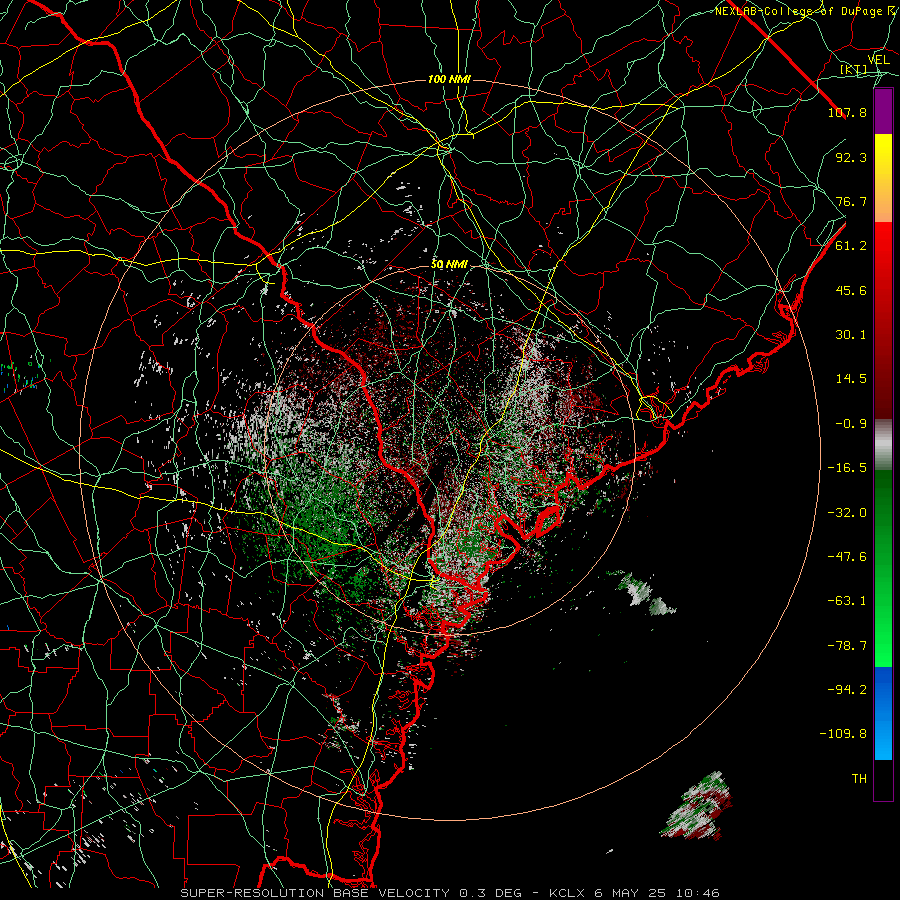Click the purple color bar segment
Image resolution: width=900 pixels, height=900 pixels.
click(x=883, y=111)
